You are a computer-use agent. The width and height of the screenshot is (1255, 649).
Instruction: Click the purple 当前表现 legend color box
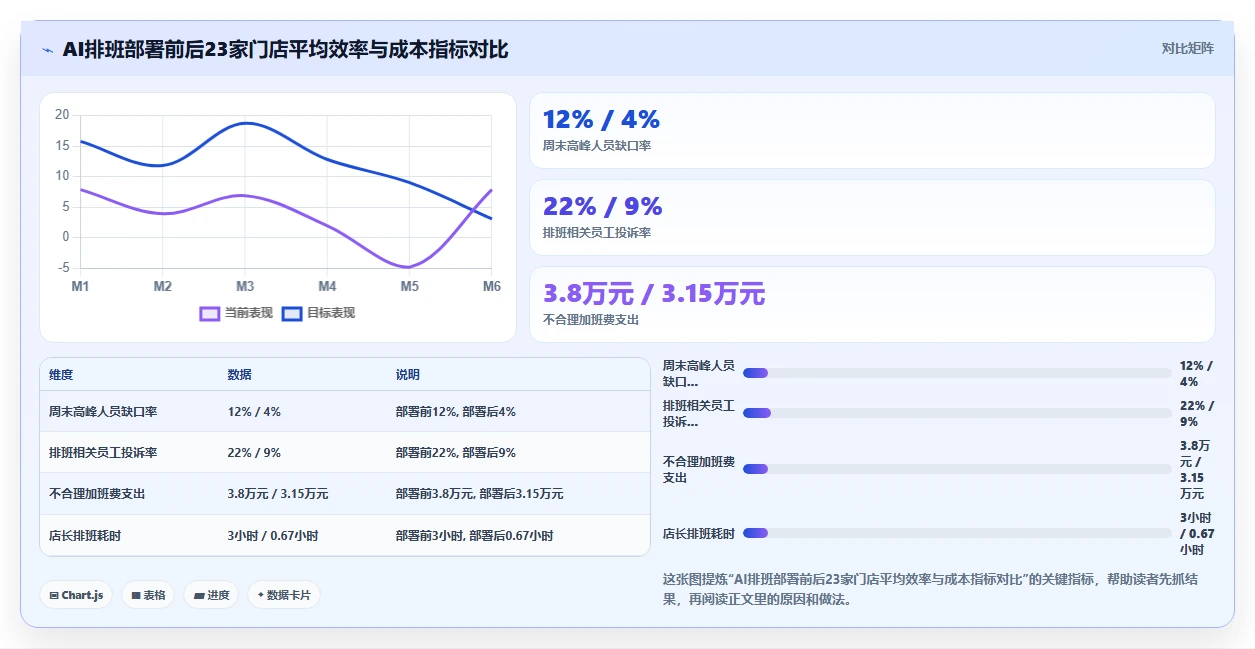(x=210, y=313)
